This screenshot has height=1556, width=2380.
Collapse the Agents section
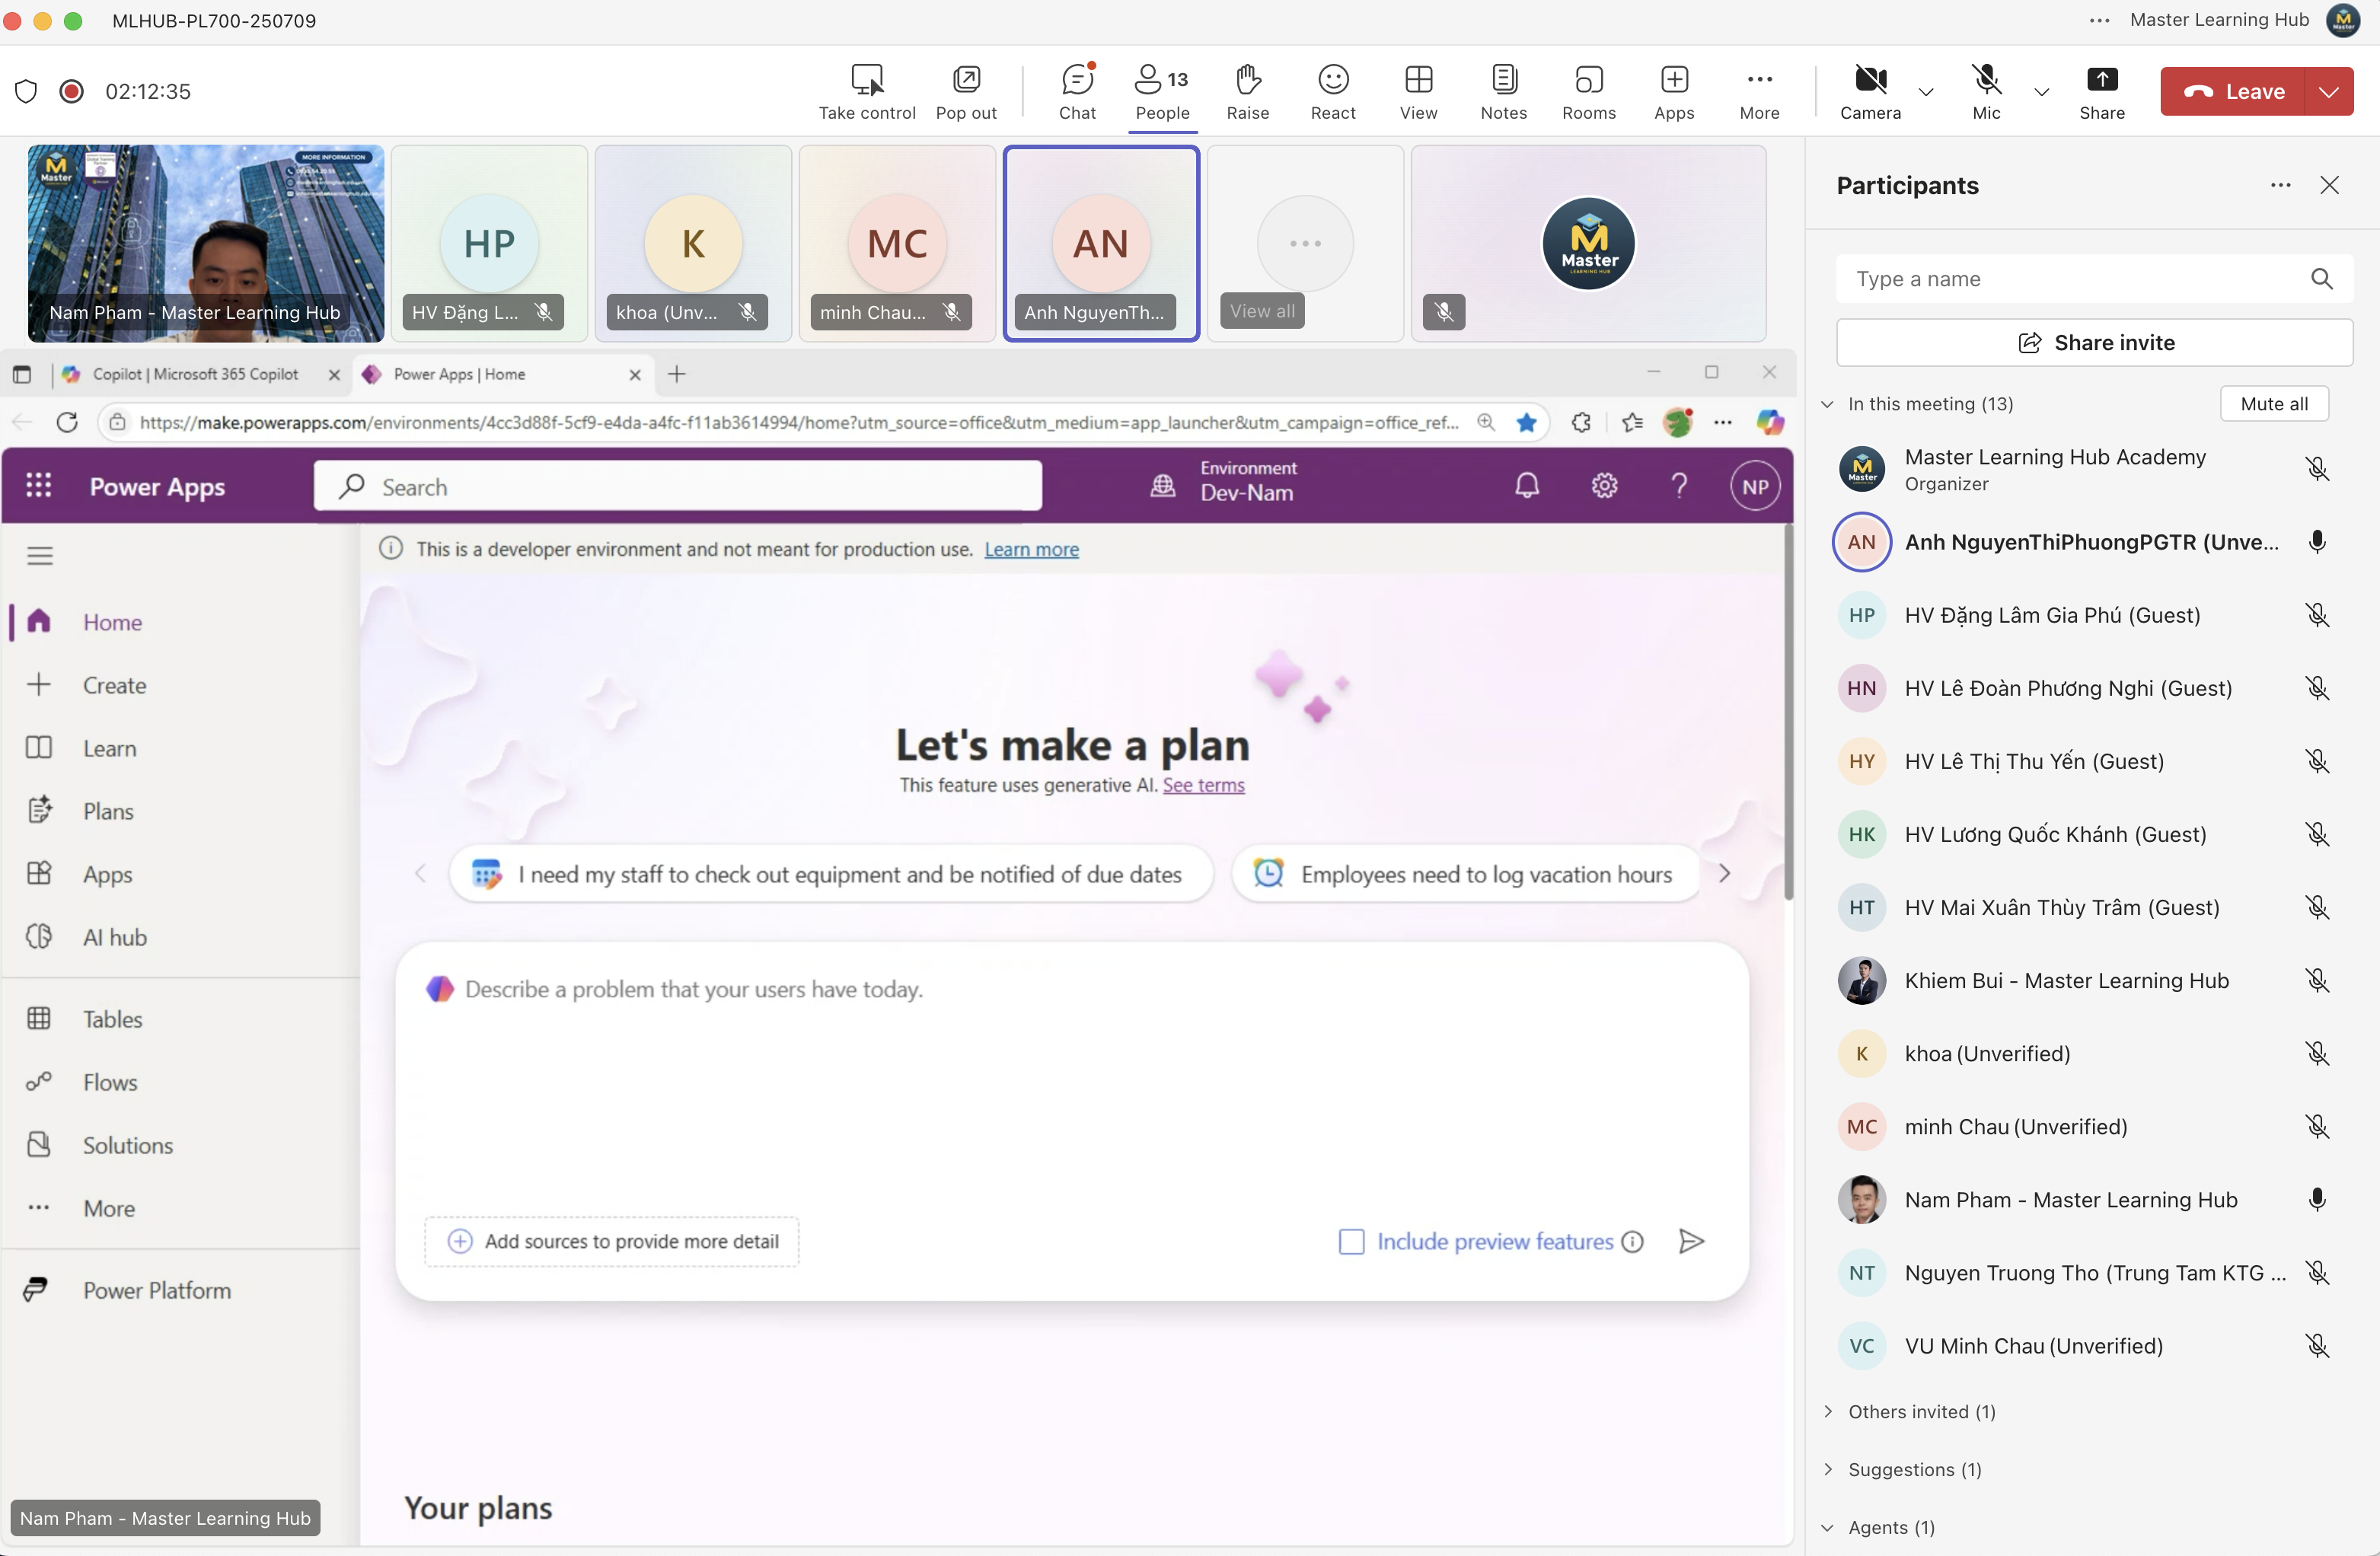1827,1527
